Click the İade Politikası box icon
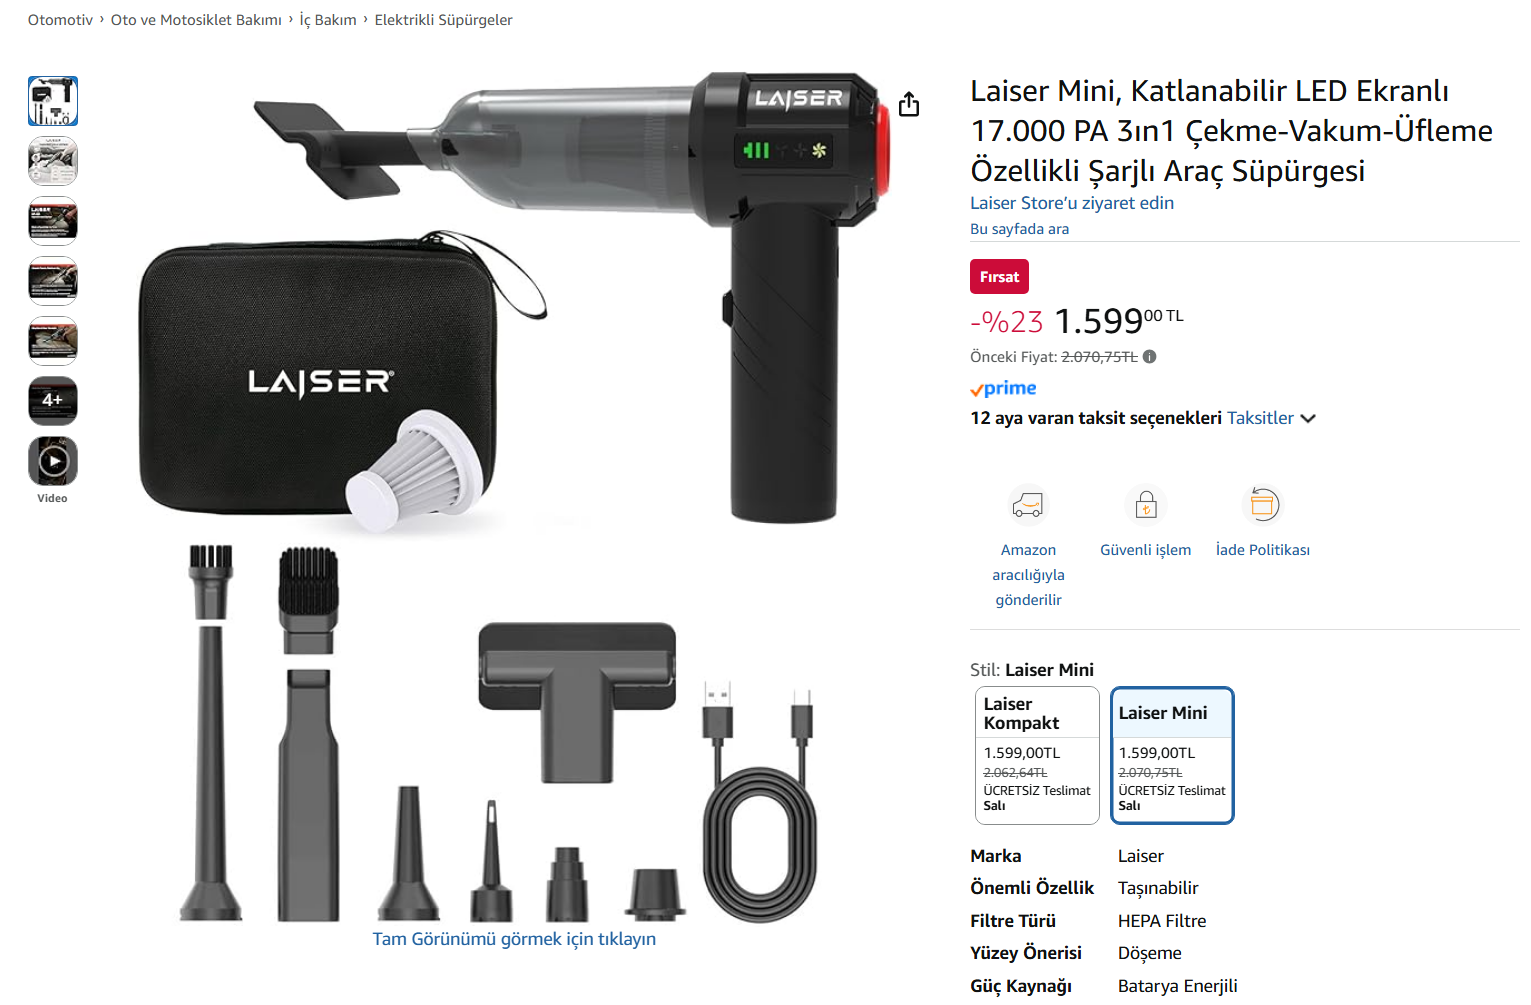The width and height of the screenshot is (1531, 1005). tap(1263, 505)
